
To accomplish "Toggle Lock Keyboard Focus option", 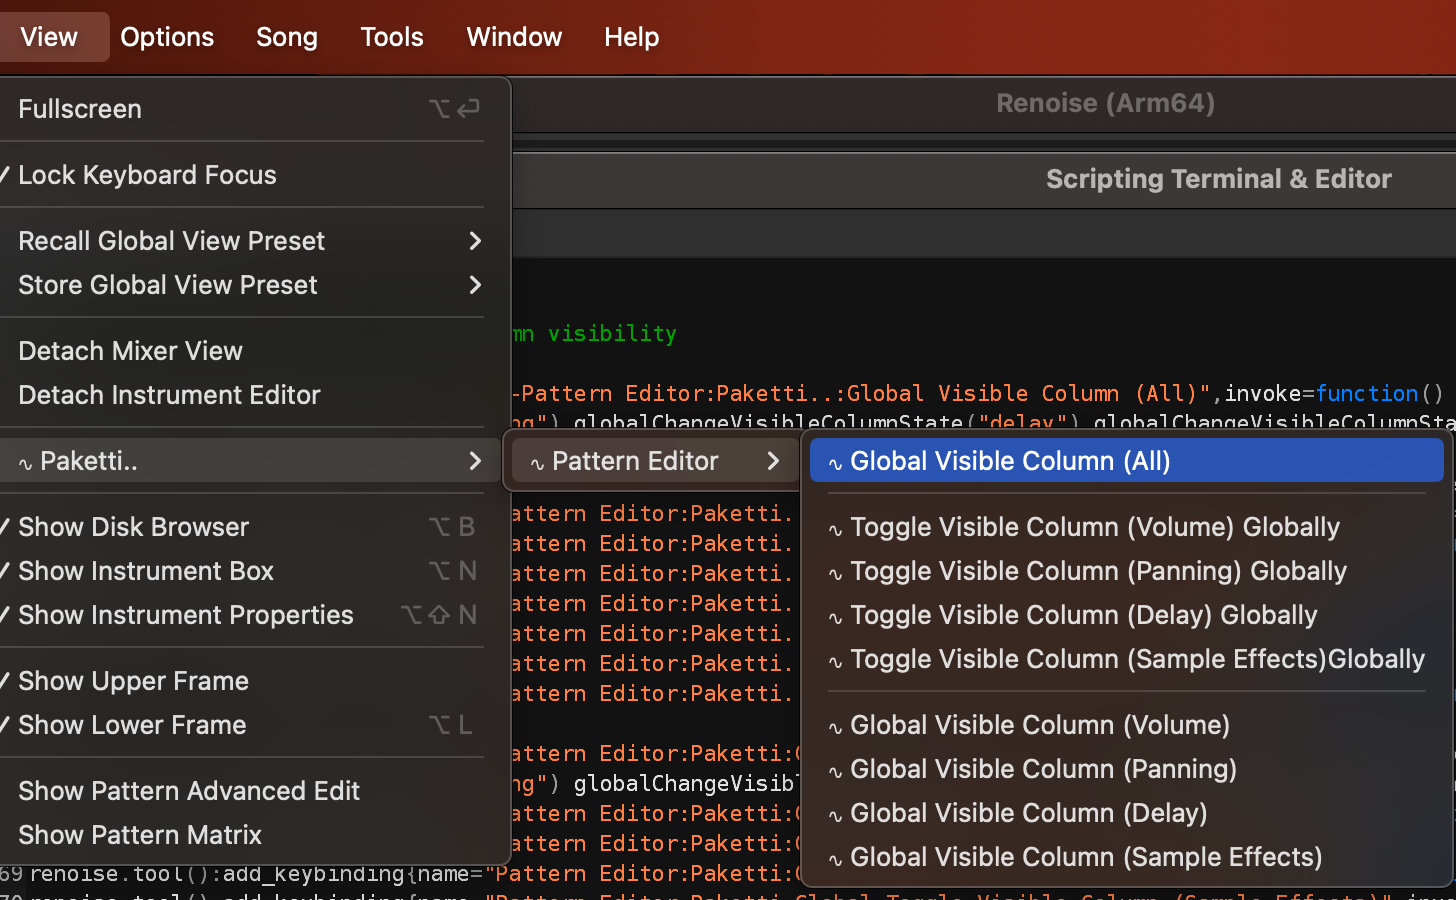I will click(147, 175).
